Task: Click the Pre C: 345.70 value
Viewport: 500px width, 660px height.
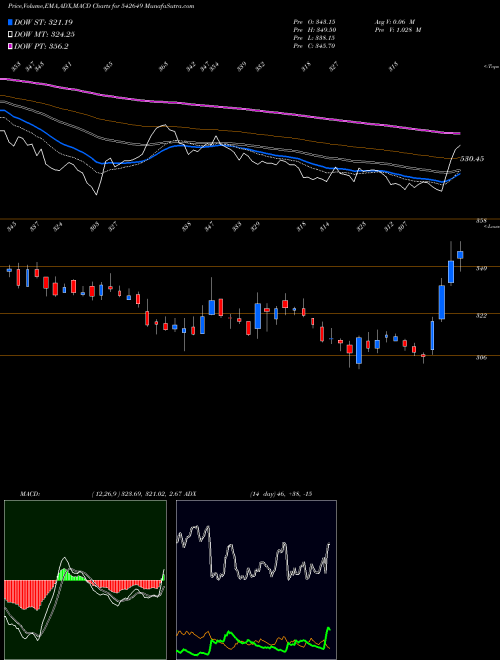Action: [314, 46]
